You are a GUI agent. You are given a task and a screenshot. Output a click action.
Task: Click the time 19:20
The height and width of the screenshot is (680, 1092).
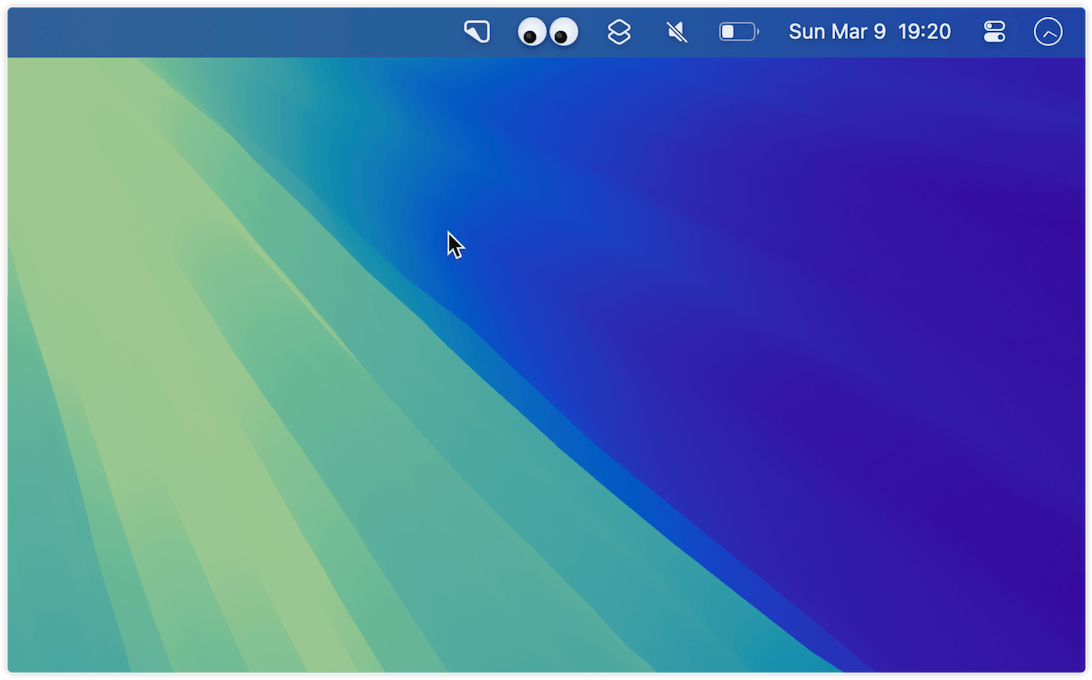pos(924,32)
